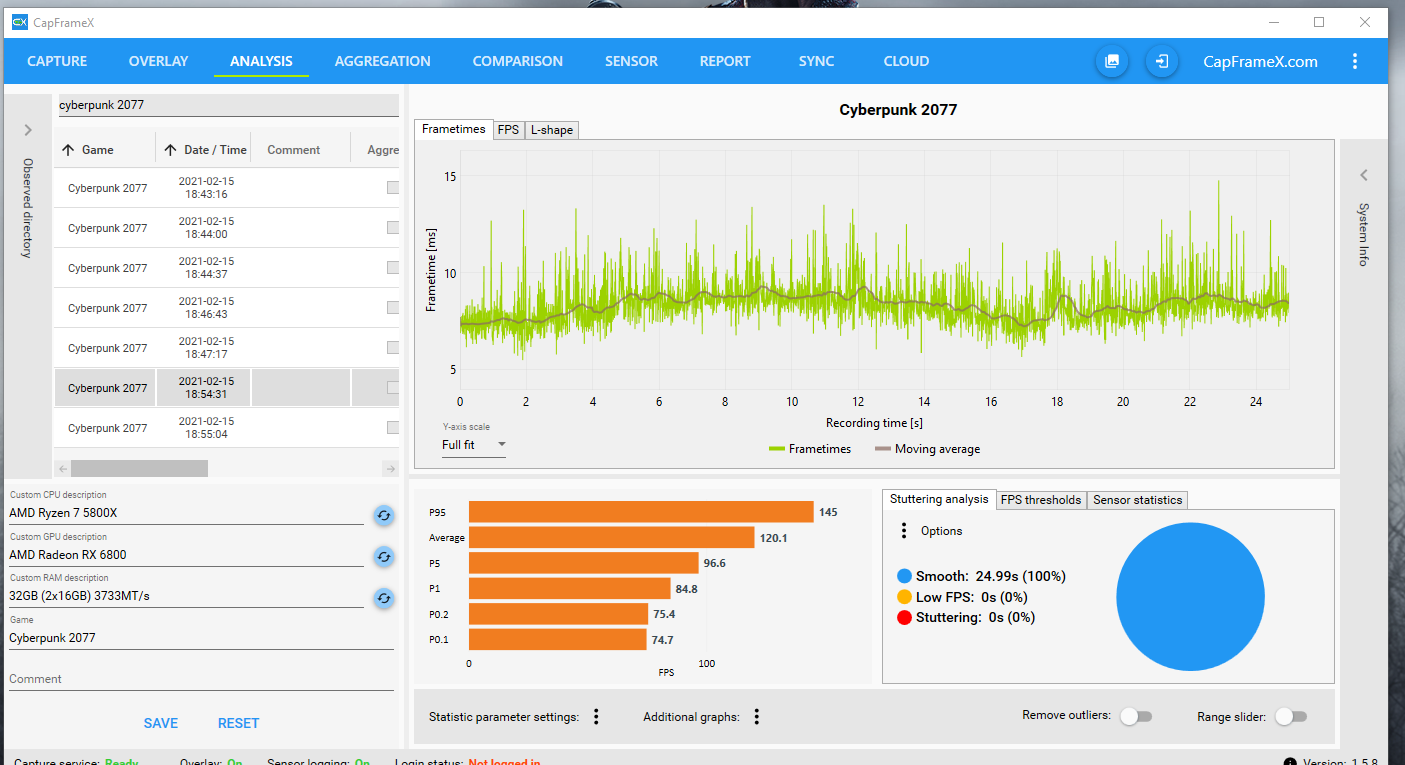This screenshot has height=765, width=1405.
Task: Toggle the Moving average legend entry
Action: point(927,449)
